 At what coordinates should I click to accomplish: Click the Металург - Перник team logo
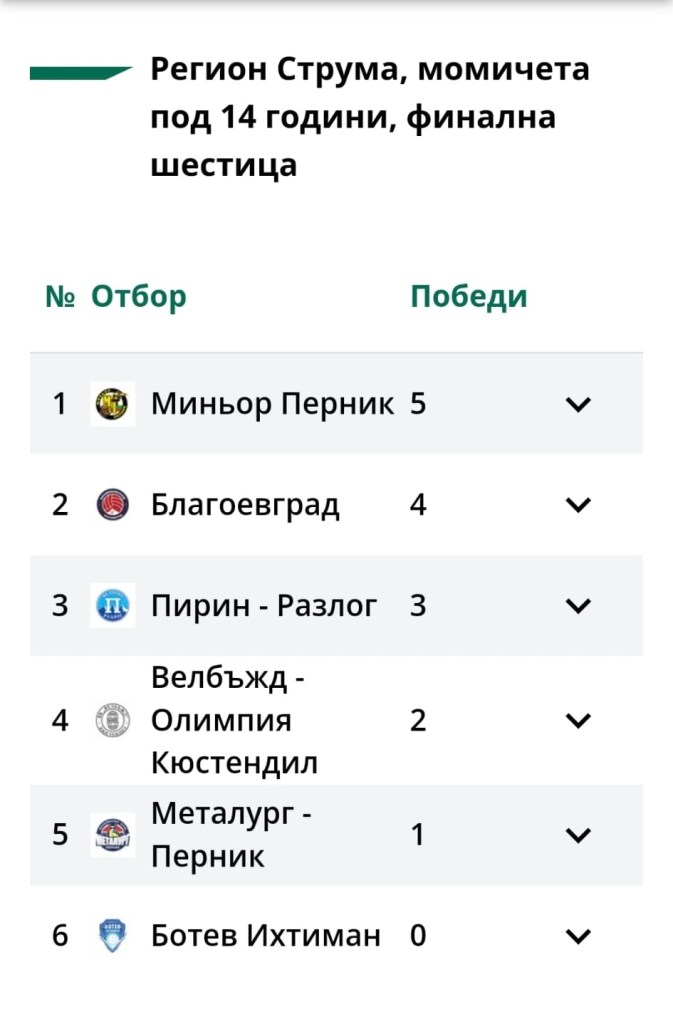(x=112, y=835)
